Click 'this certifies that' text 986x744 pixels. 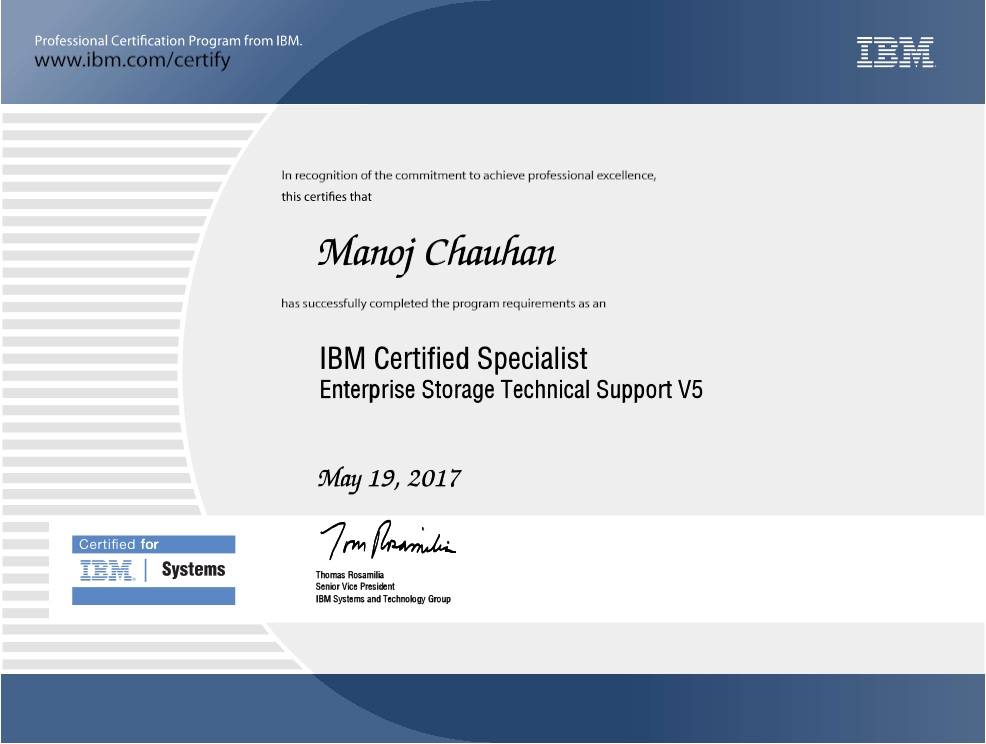pos(326,197)
